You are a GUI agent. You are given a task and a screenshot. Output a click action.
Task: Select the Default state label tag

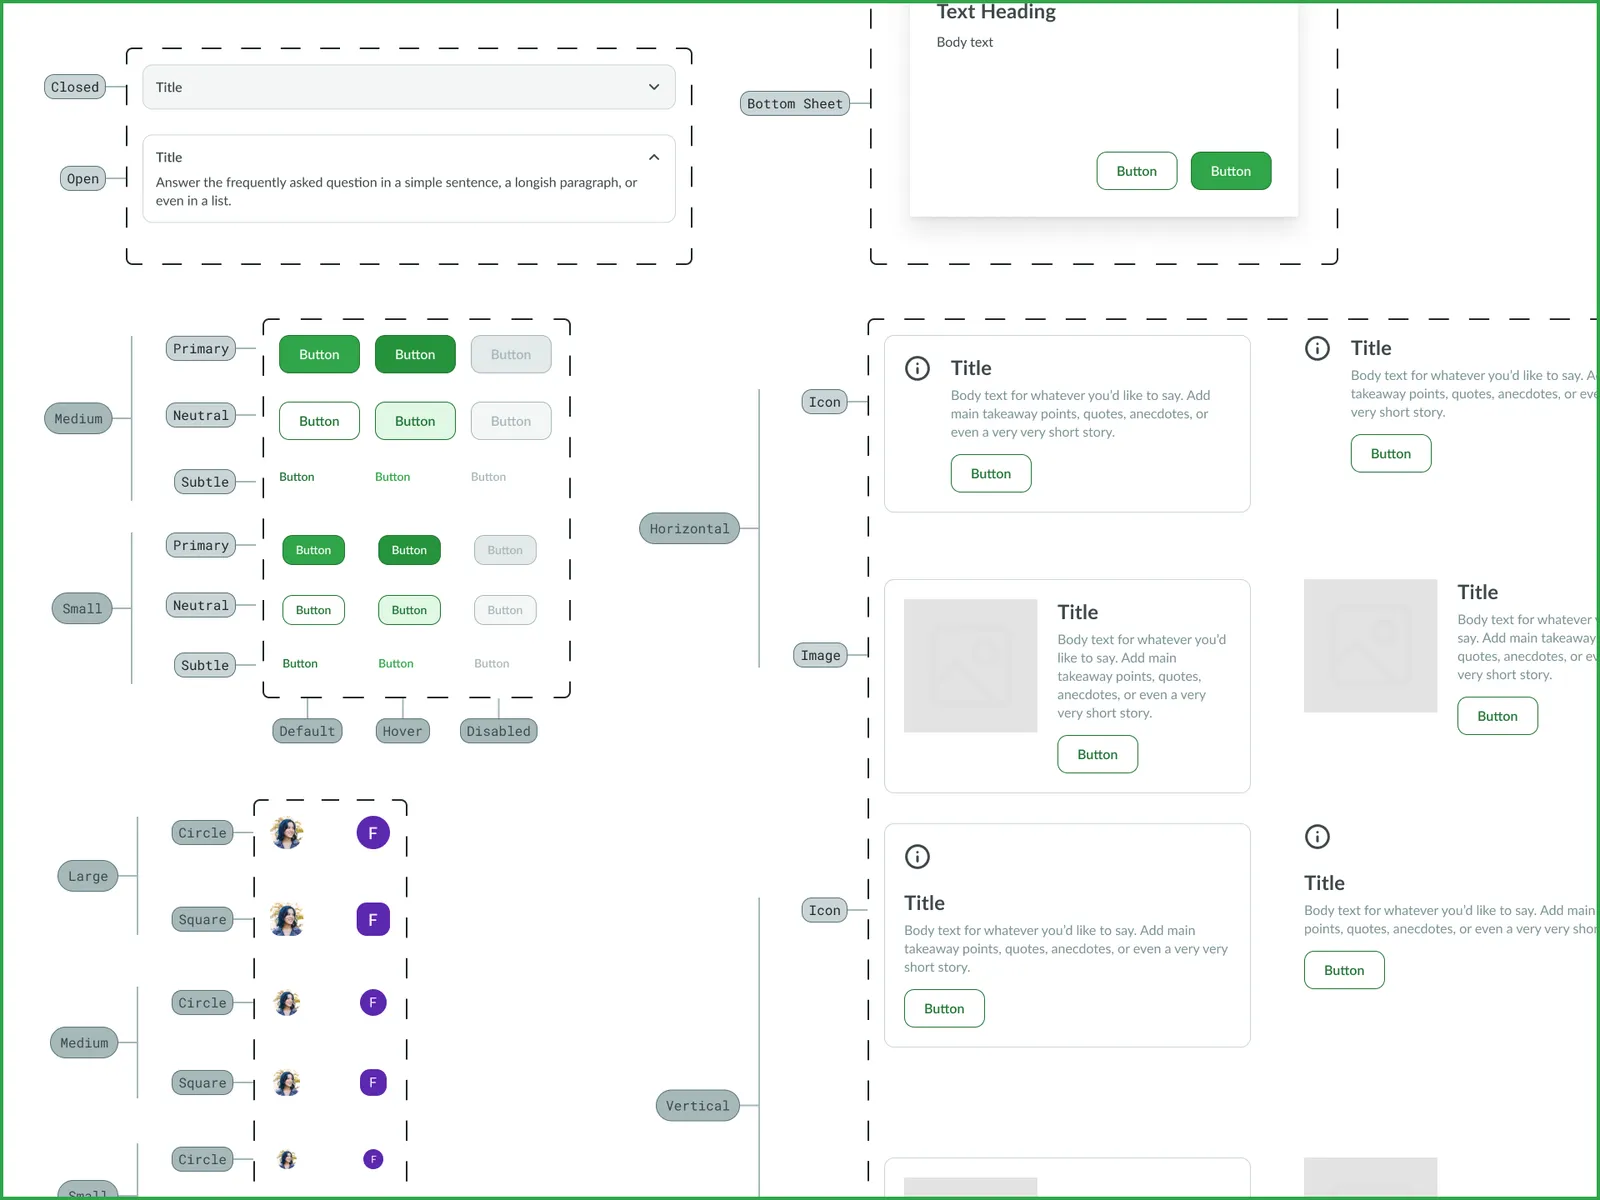(307, 731)
